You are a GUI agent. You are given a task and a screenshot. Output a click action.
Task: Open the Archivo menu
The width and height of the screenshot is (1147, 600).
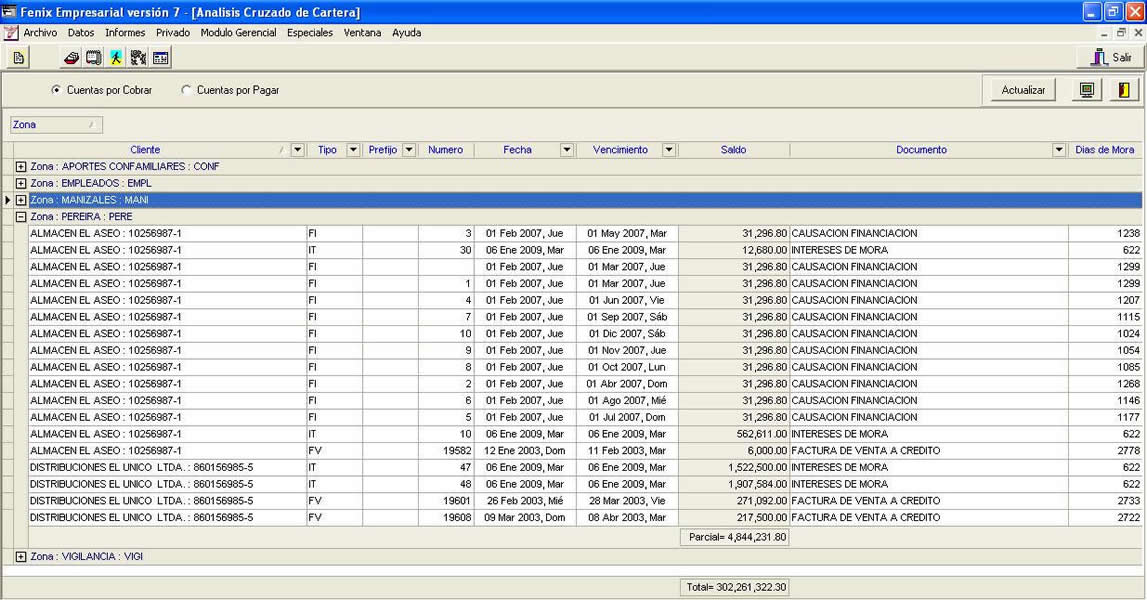point(40,33)
